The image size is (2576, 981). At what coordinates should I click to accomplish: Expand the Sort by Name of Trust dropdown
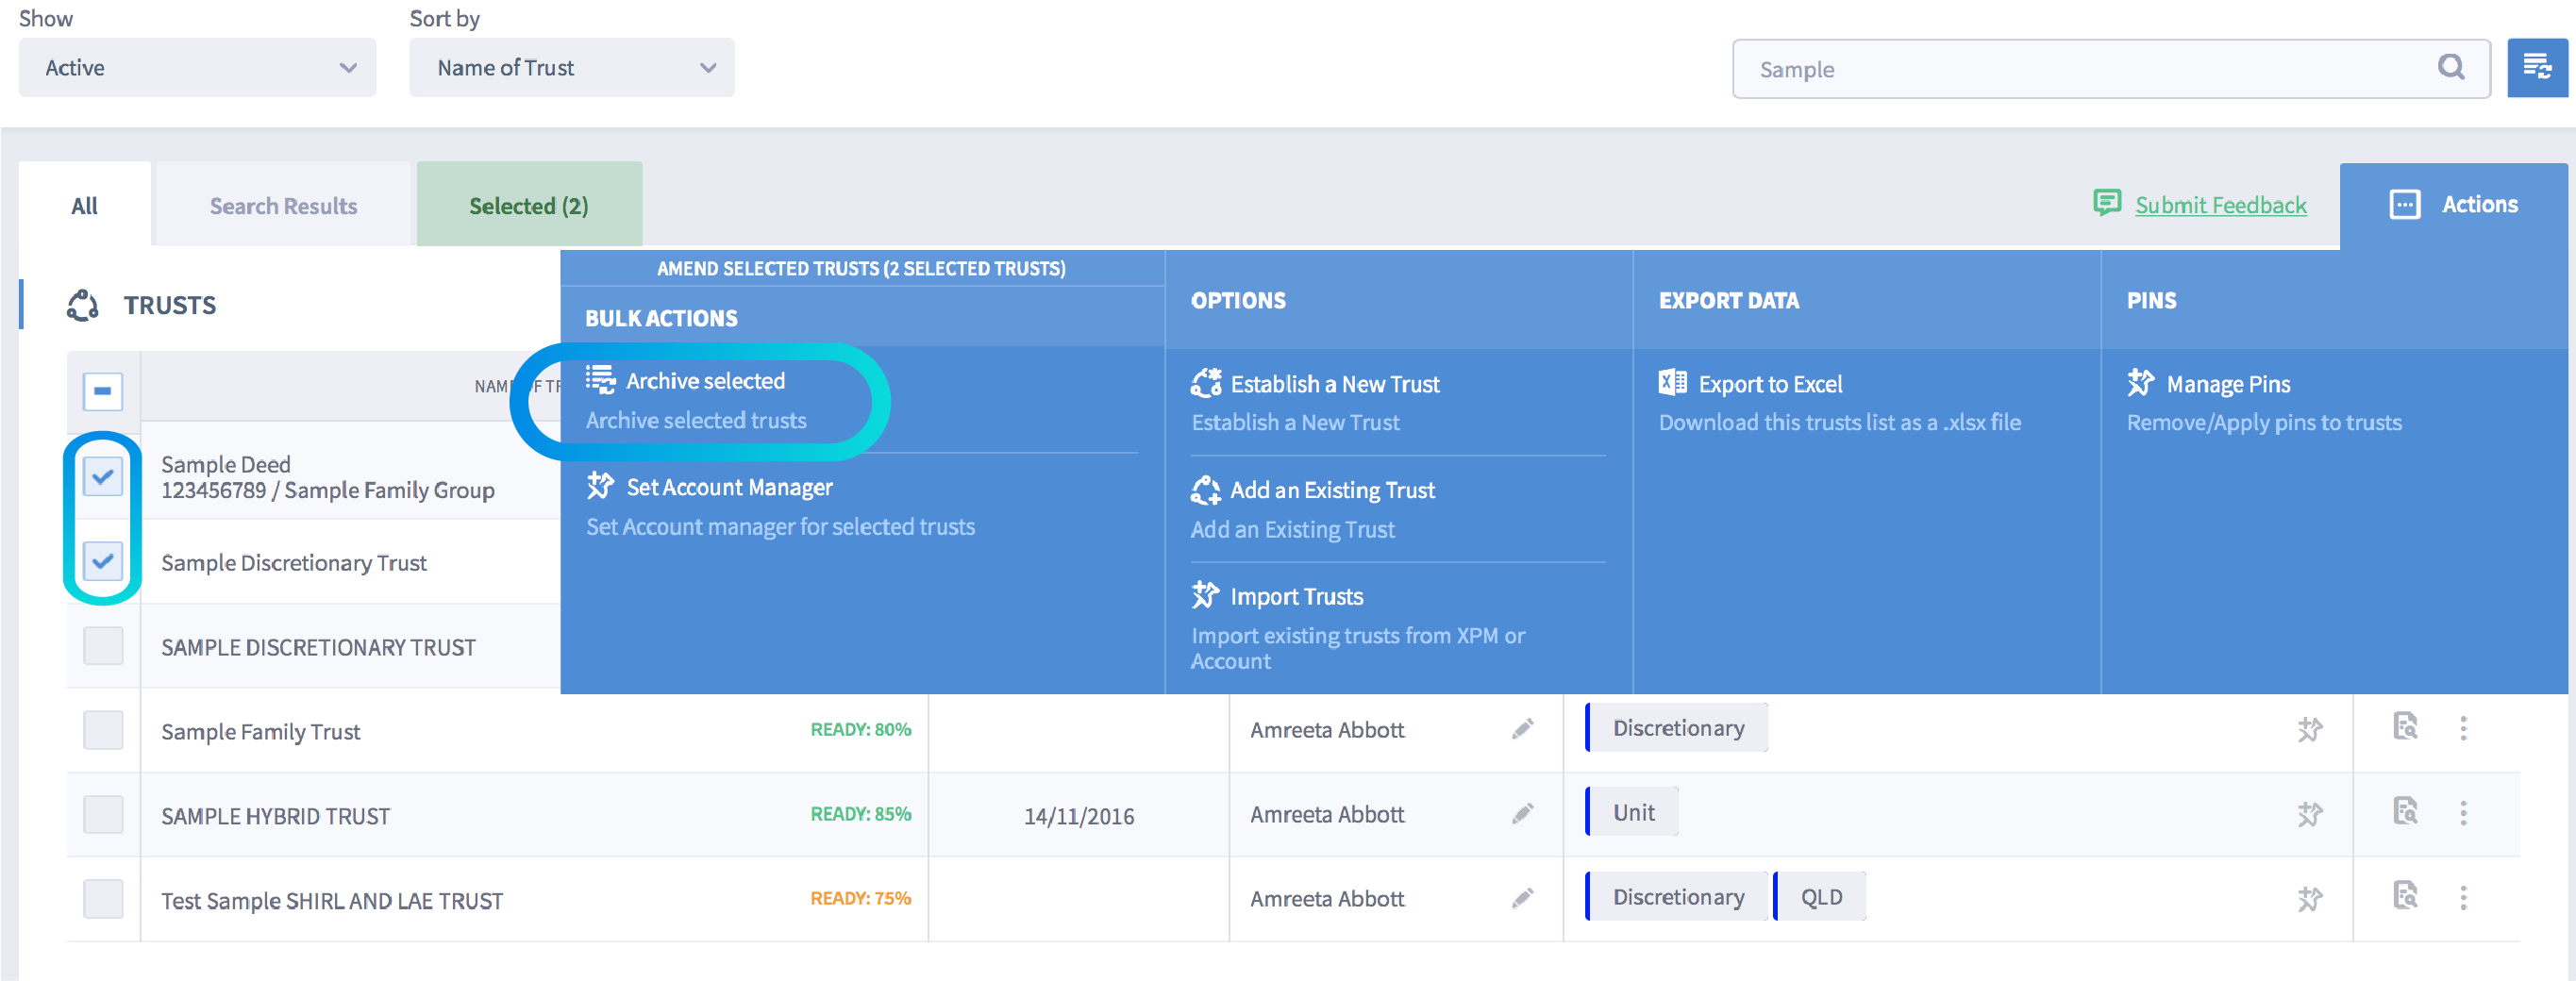click(571, 68)
